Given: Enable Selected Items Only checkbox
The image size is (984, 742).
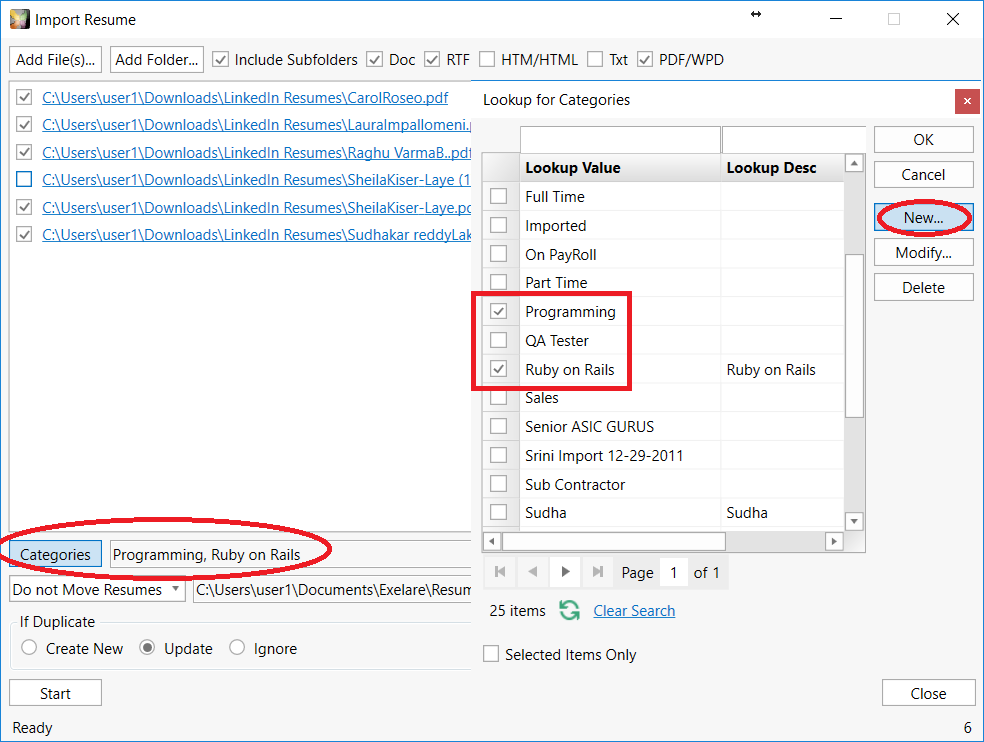Looking at the screenshot, I should point(491,654).
